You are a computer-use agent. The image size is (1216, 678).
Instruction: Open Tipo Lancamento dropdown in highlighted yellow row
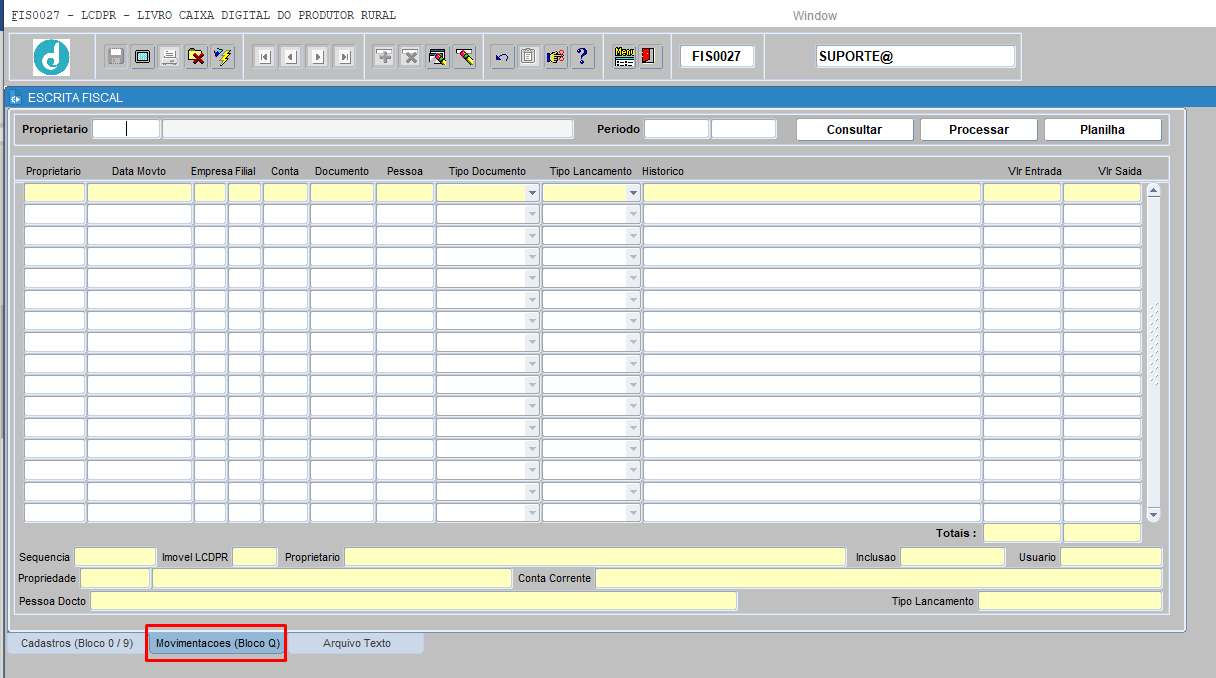[x=633, y=193]
